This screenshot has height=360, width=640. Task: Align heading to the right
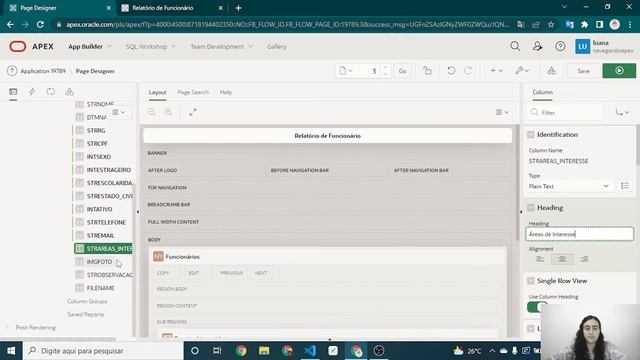pos(584,259)
